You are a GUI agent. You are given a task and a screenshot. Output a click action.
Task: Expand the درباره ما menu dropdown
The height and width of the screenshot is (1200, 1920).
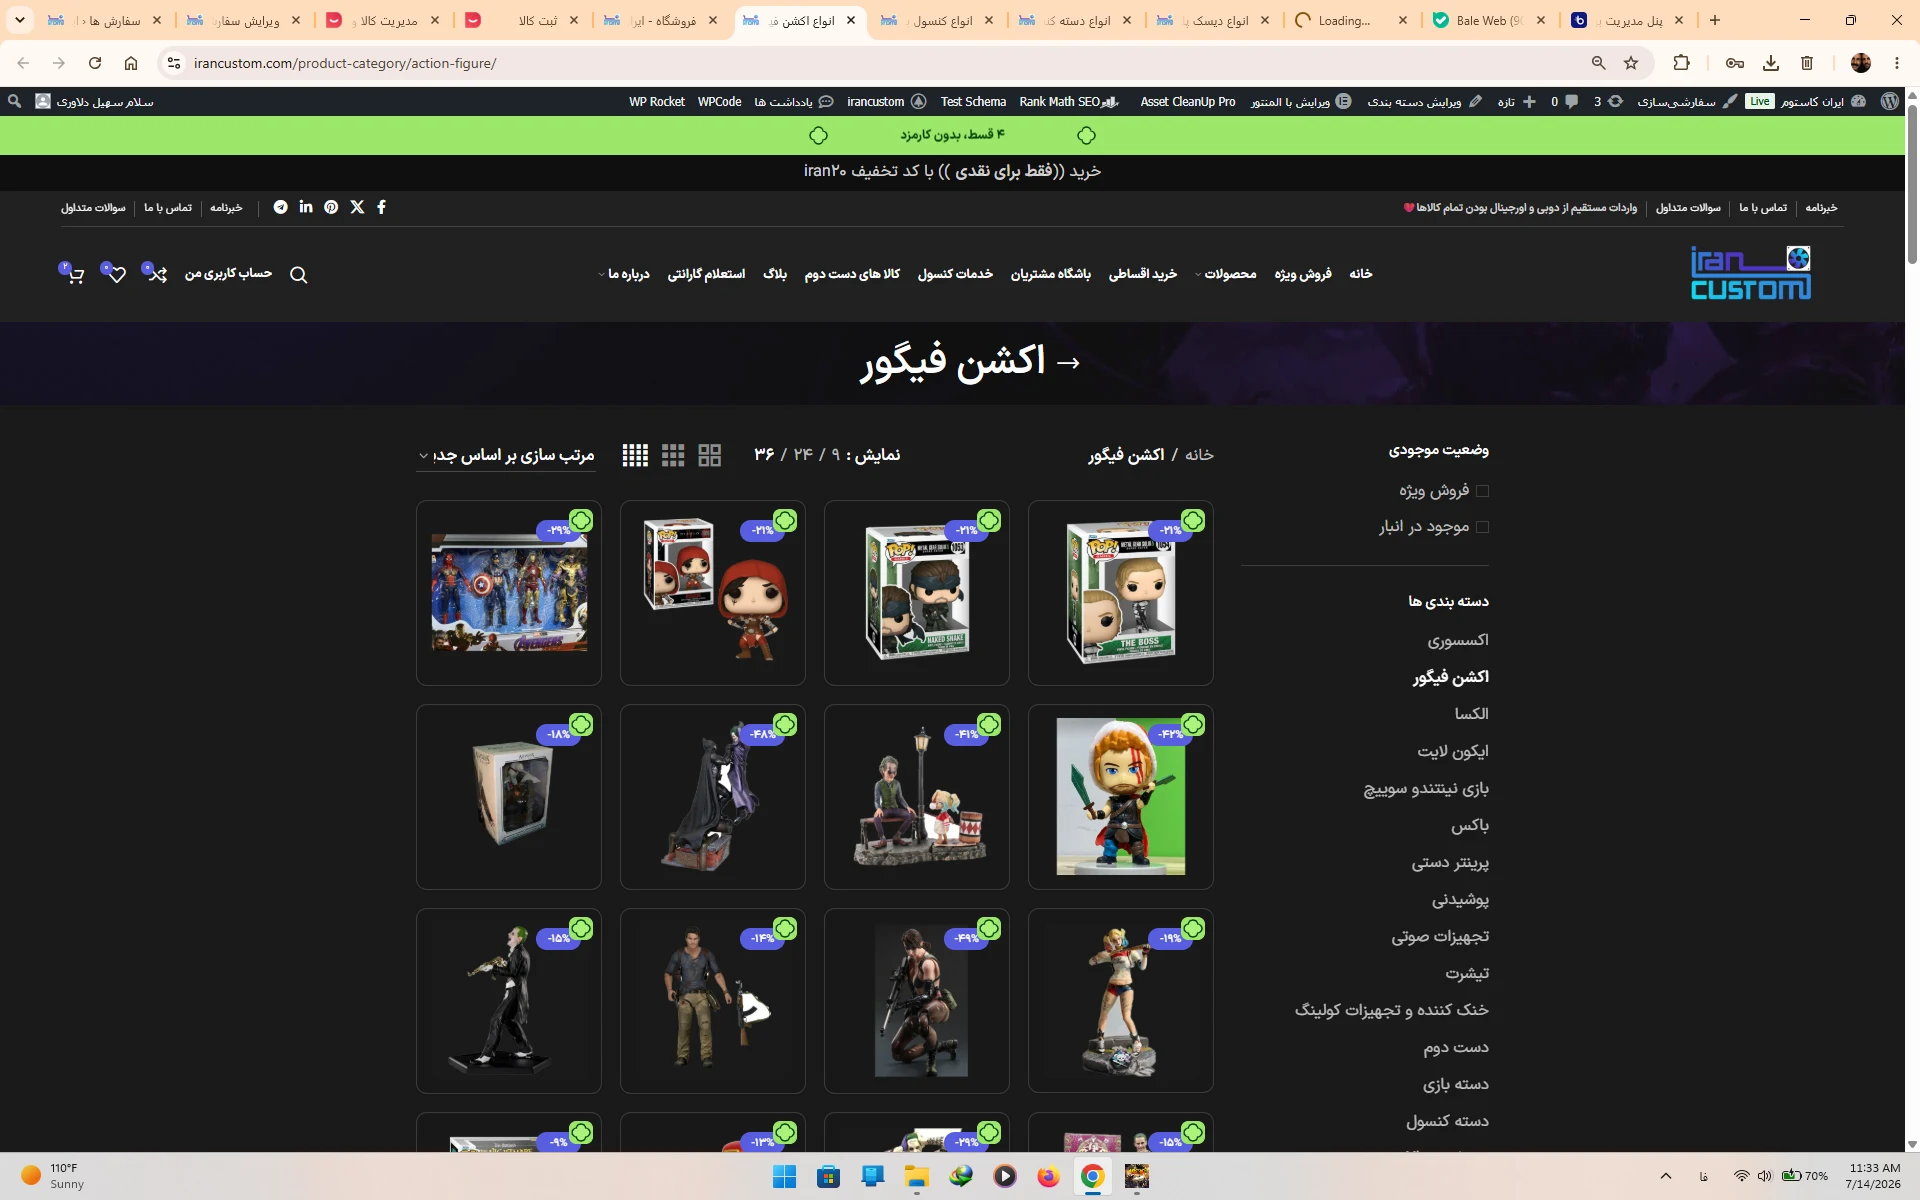[624, 274]
